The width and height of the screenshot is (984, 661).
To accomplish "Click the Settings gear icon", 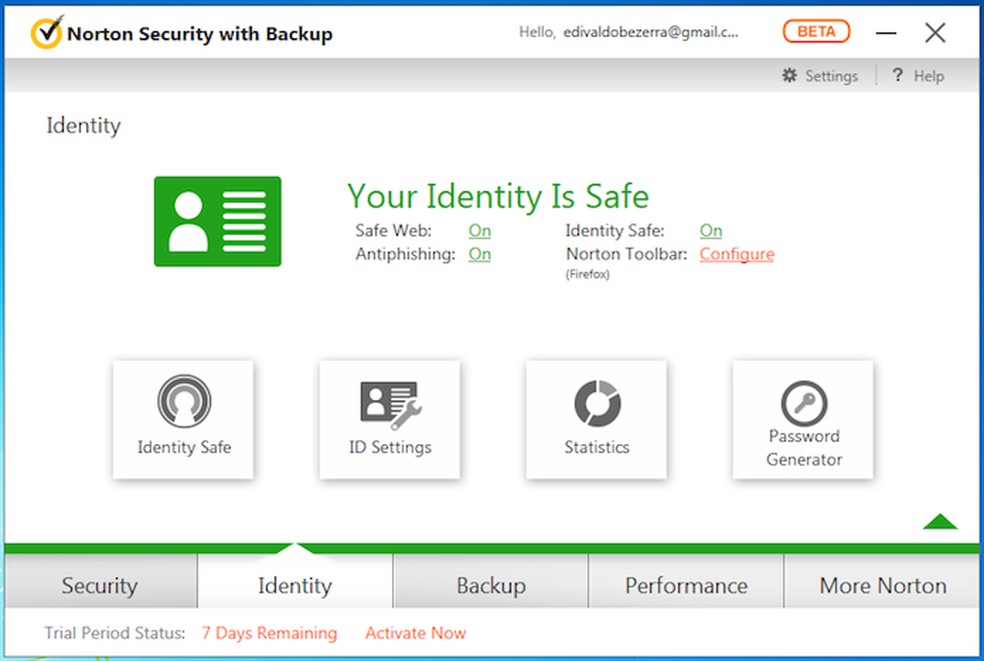I will click(x=790, y=76).
